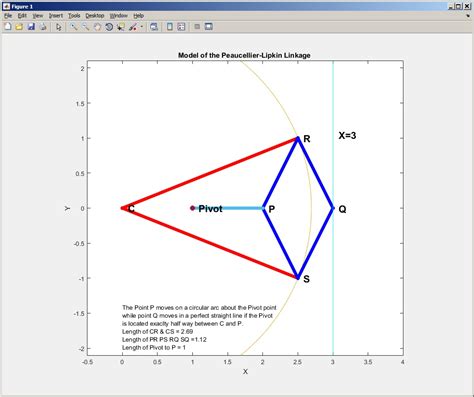The image size is (474, 397).
Task: Click the 'Length of Pivot to P = 1' text
Action: click(154, 347)
